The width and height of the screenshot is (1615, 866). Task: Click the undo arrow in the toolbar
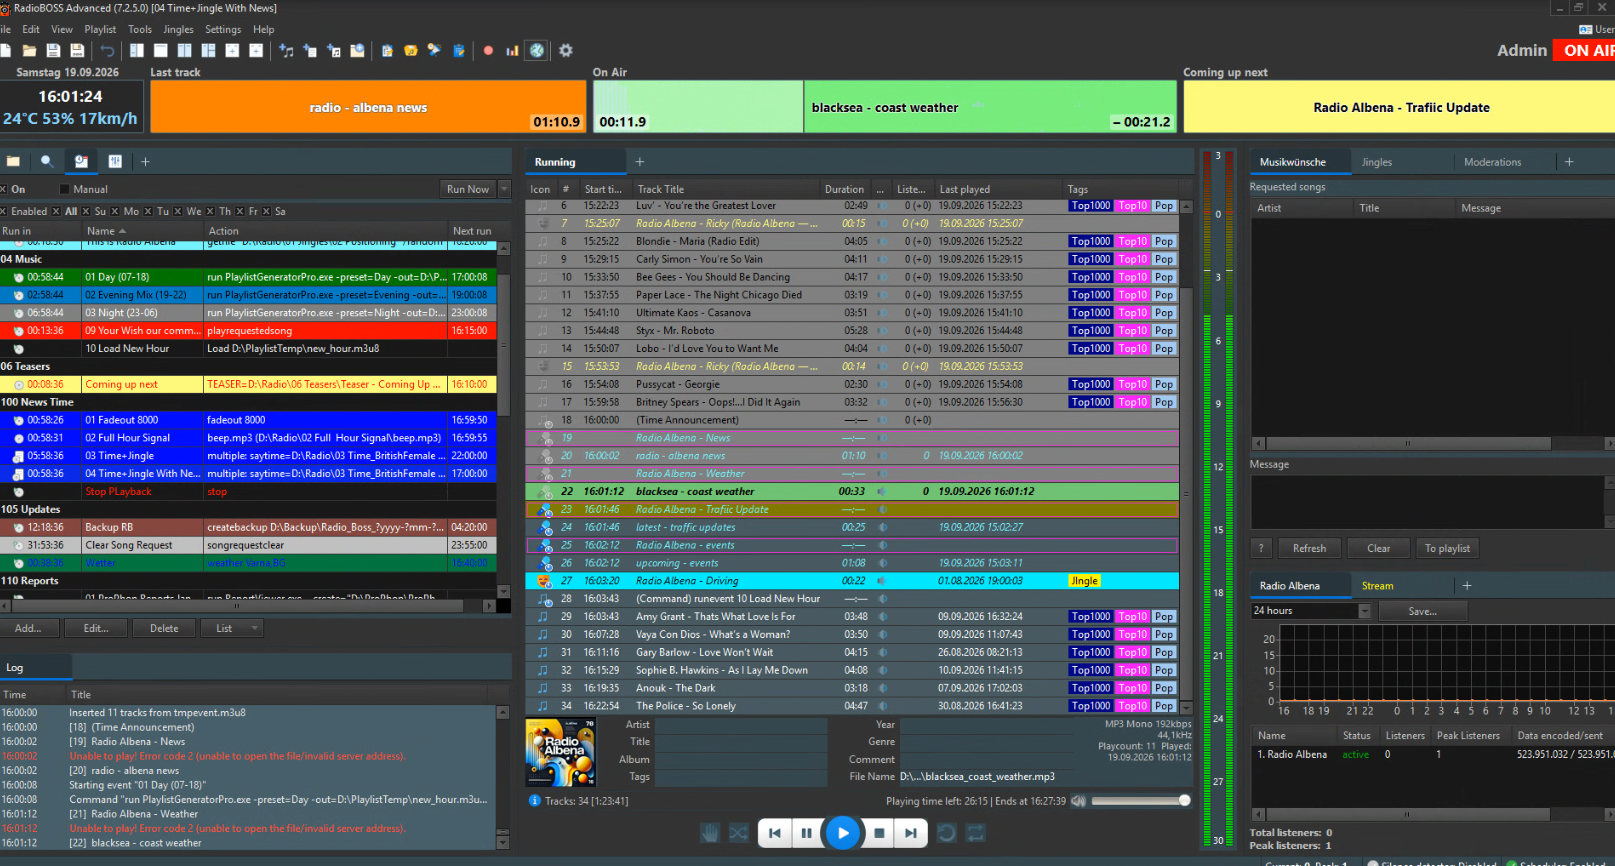tap(107, 50)
